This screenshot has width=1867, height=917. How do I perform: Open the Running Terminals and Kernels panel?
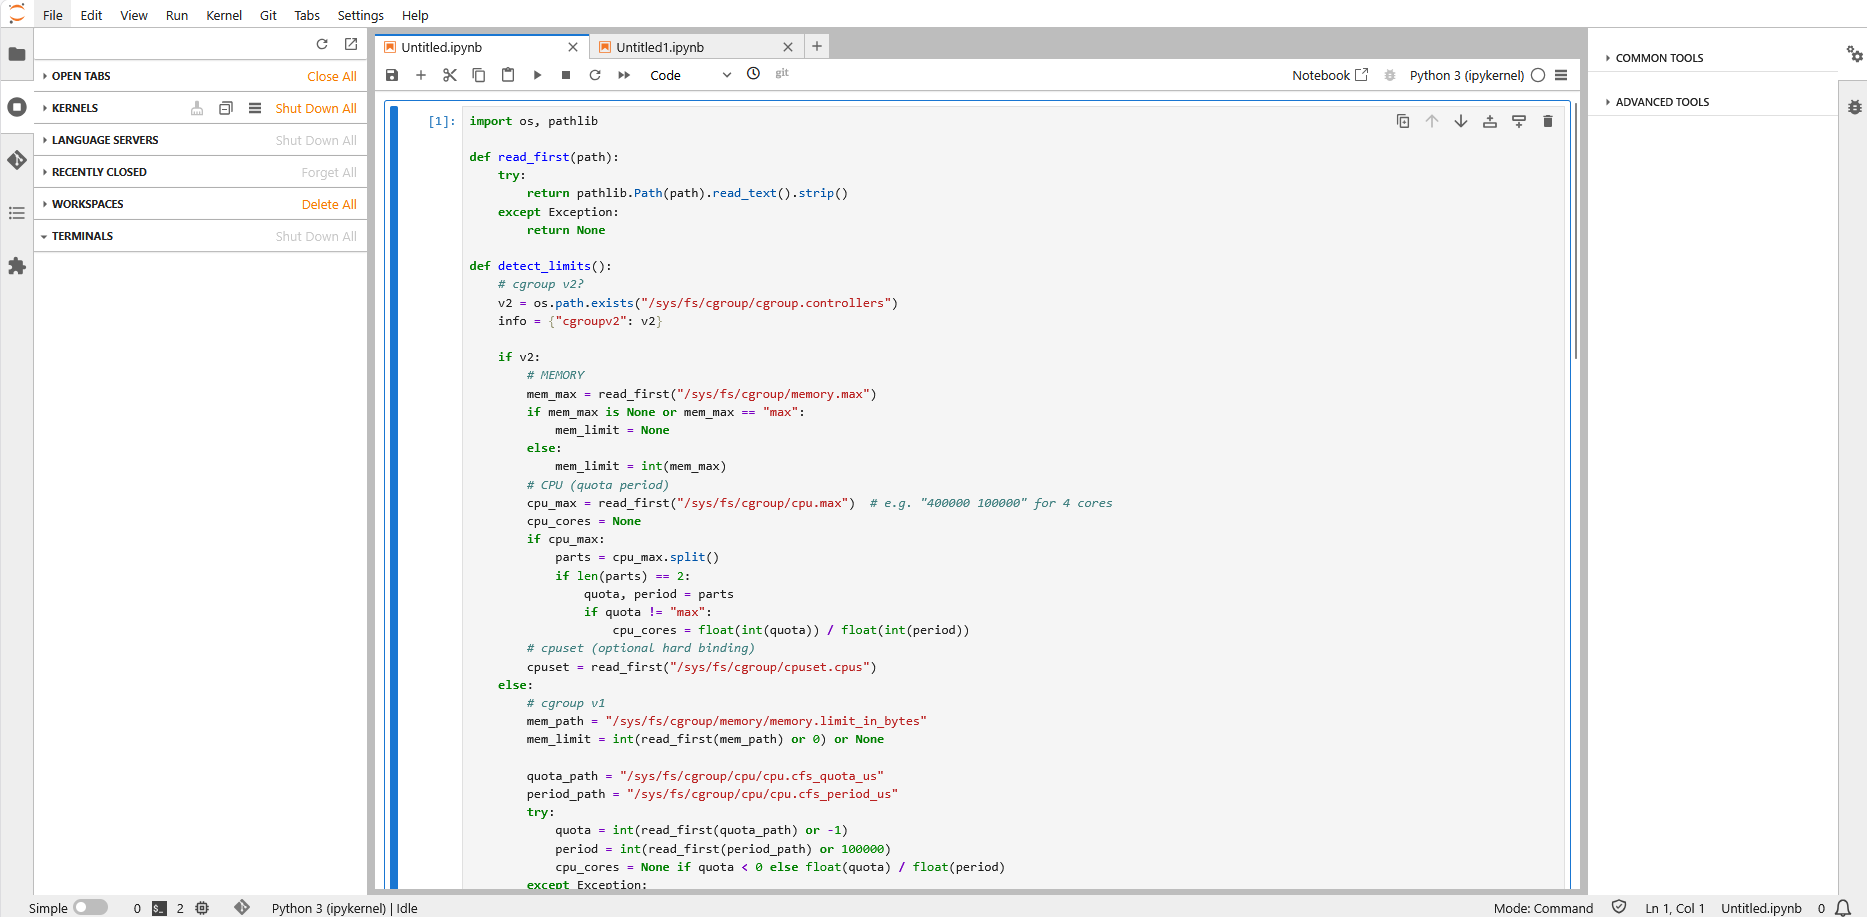pos(17,107)
